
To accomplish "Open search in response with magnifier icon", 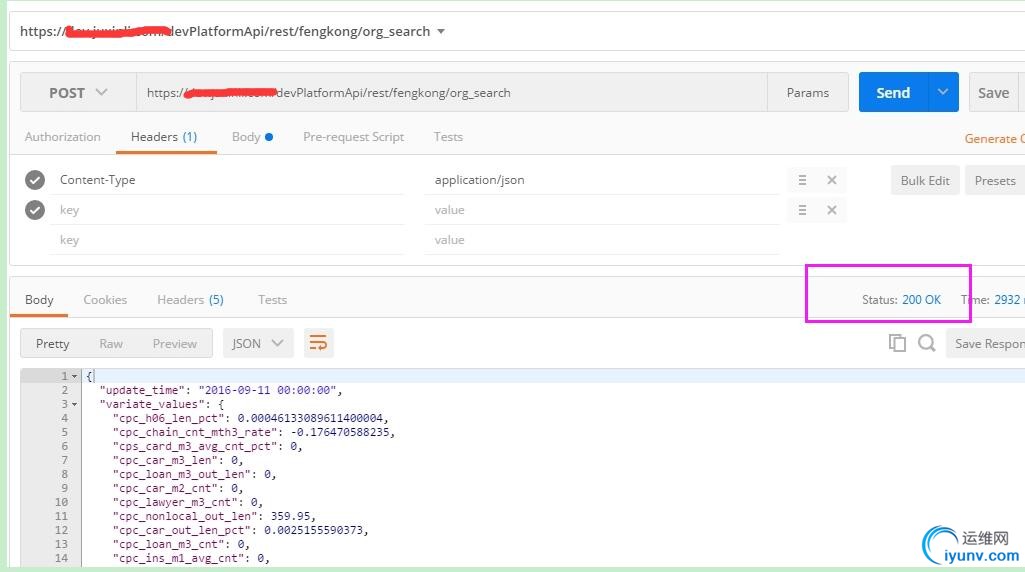I will (927, 343).
